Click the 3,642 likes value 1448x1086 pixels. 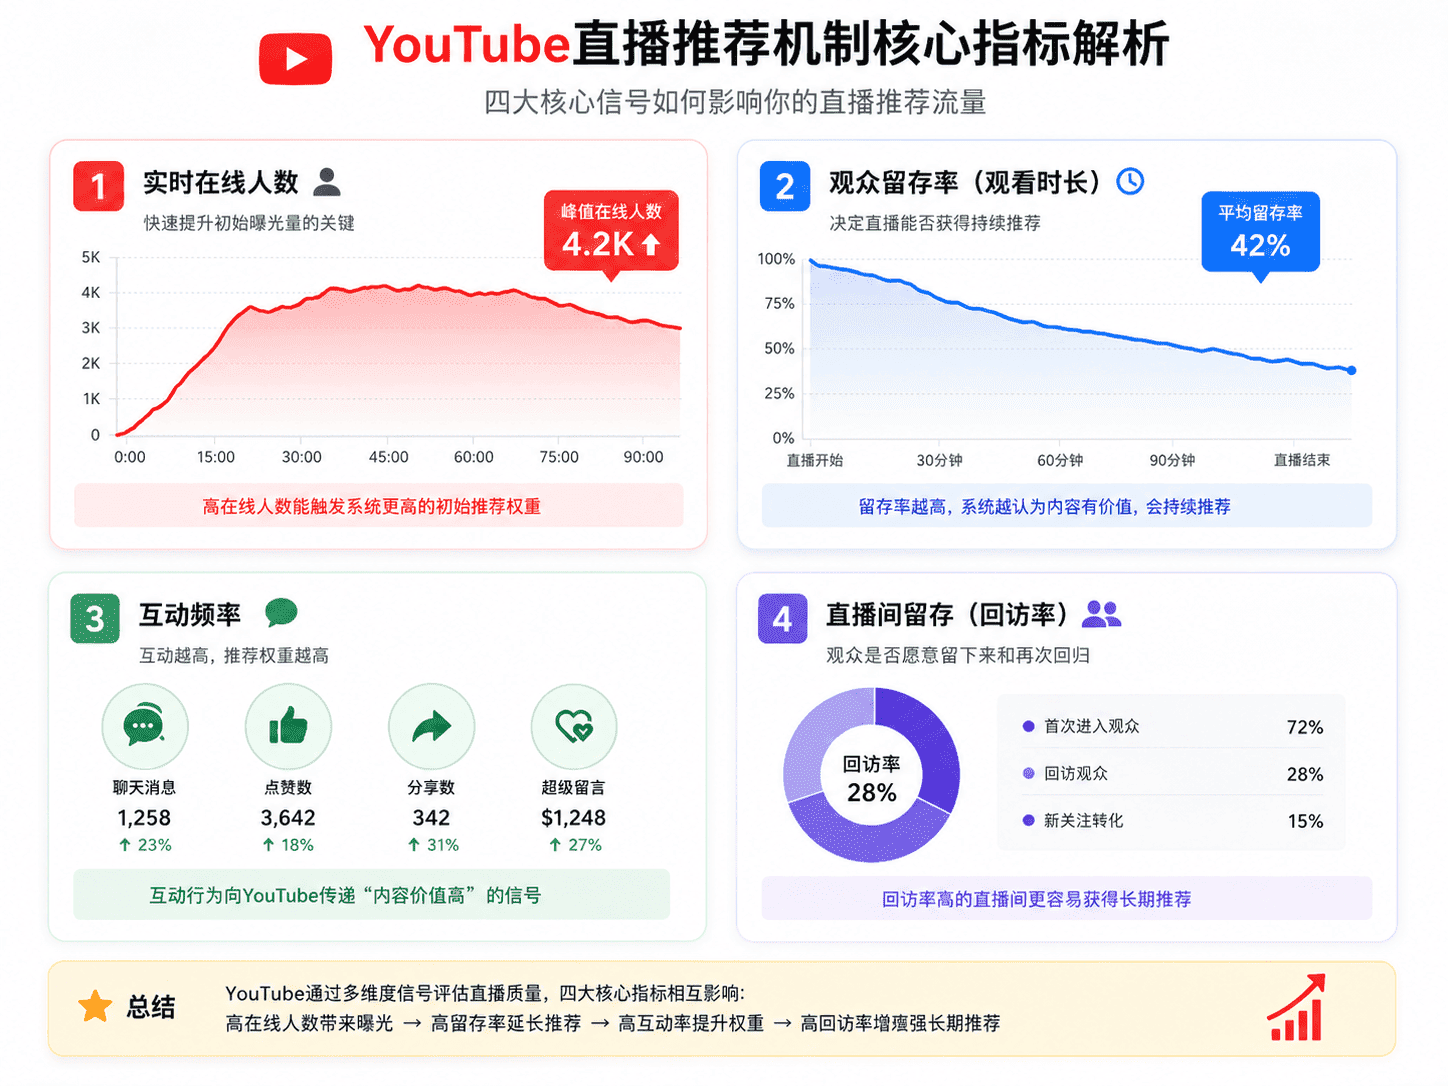(288, 818)
